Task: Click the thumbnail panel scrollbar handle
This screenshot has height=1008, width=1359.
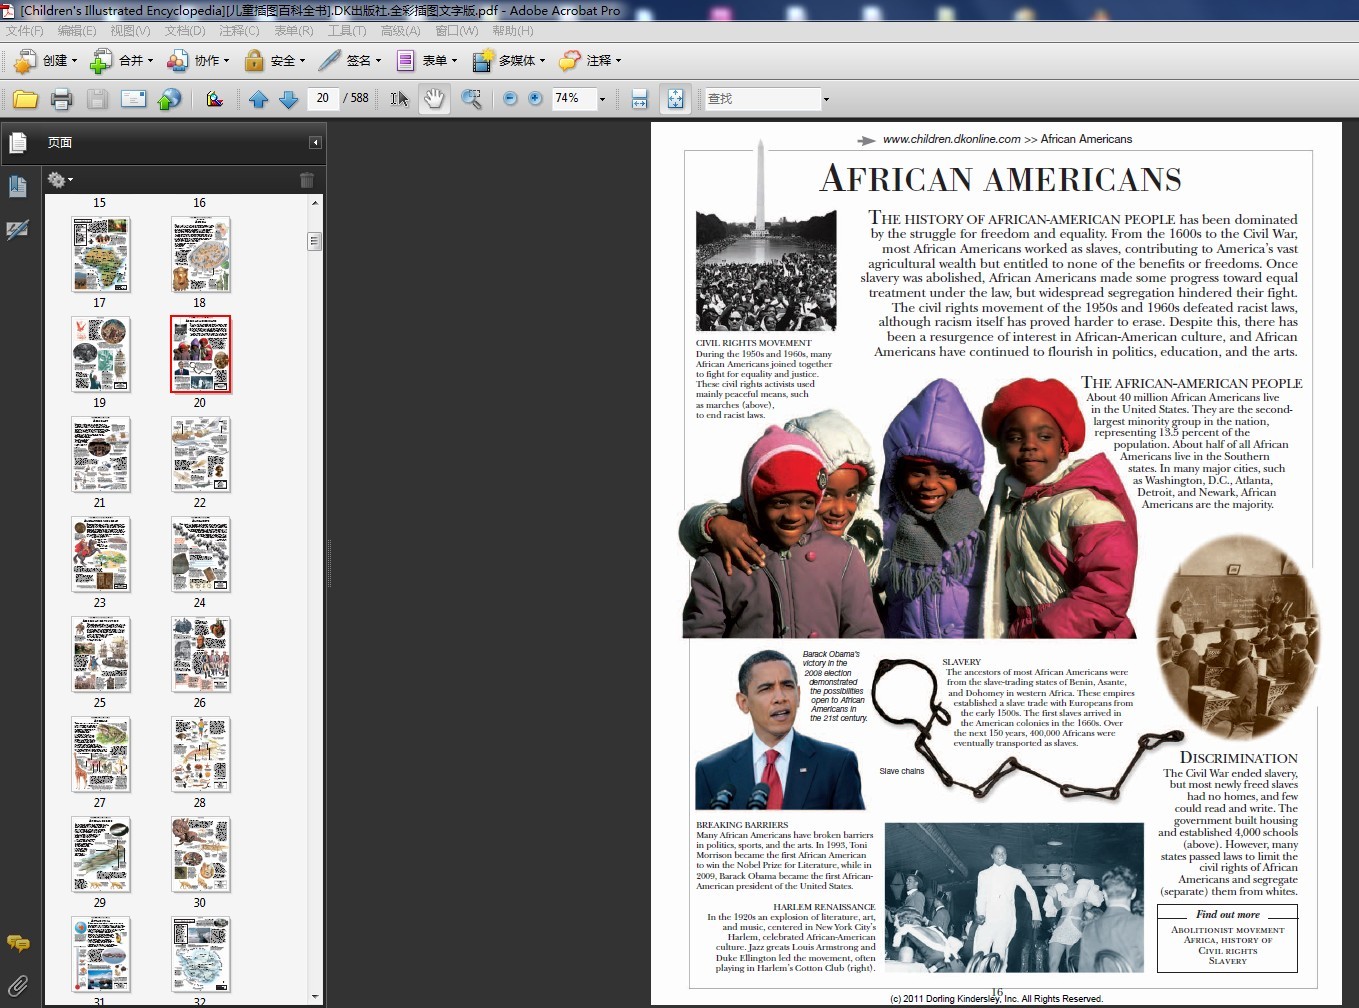Action: click(315, 241)
